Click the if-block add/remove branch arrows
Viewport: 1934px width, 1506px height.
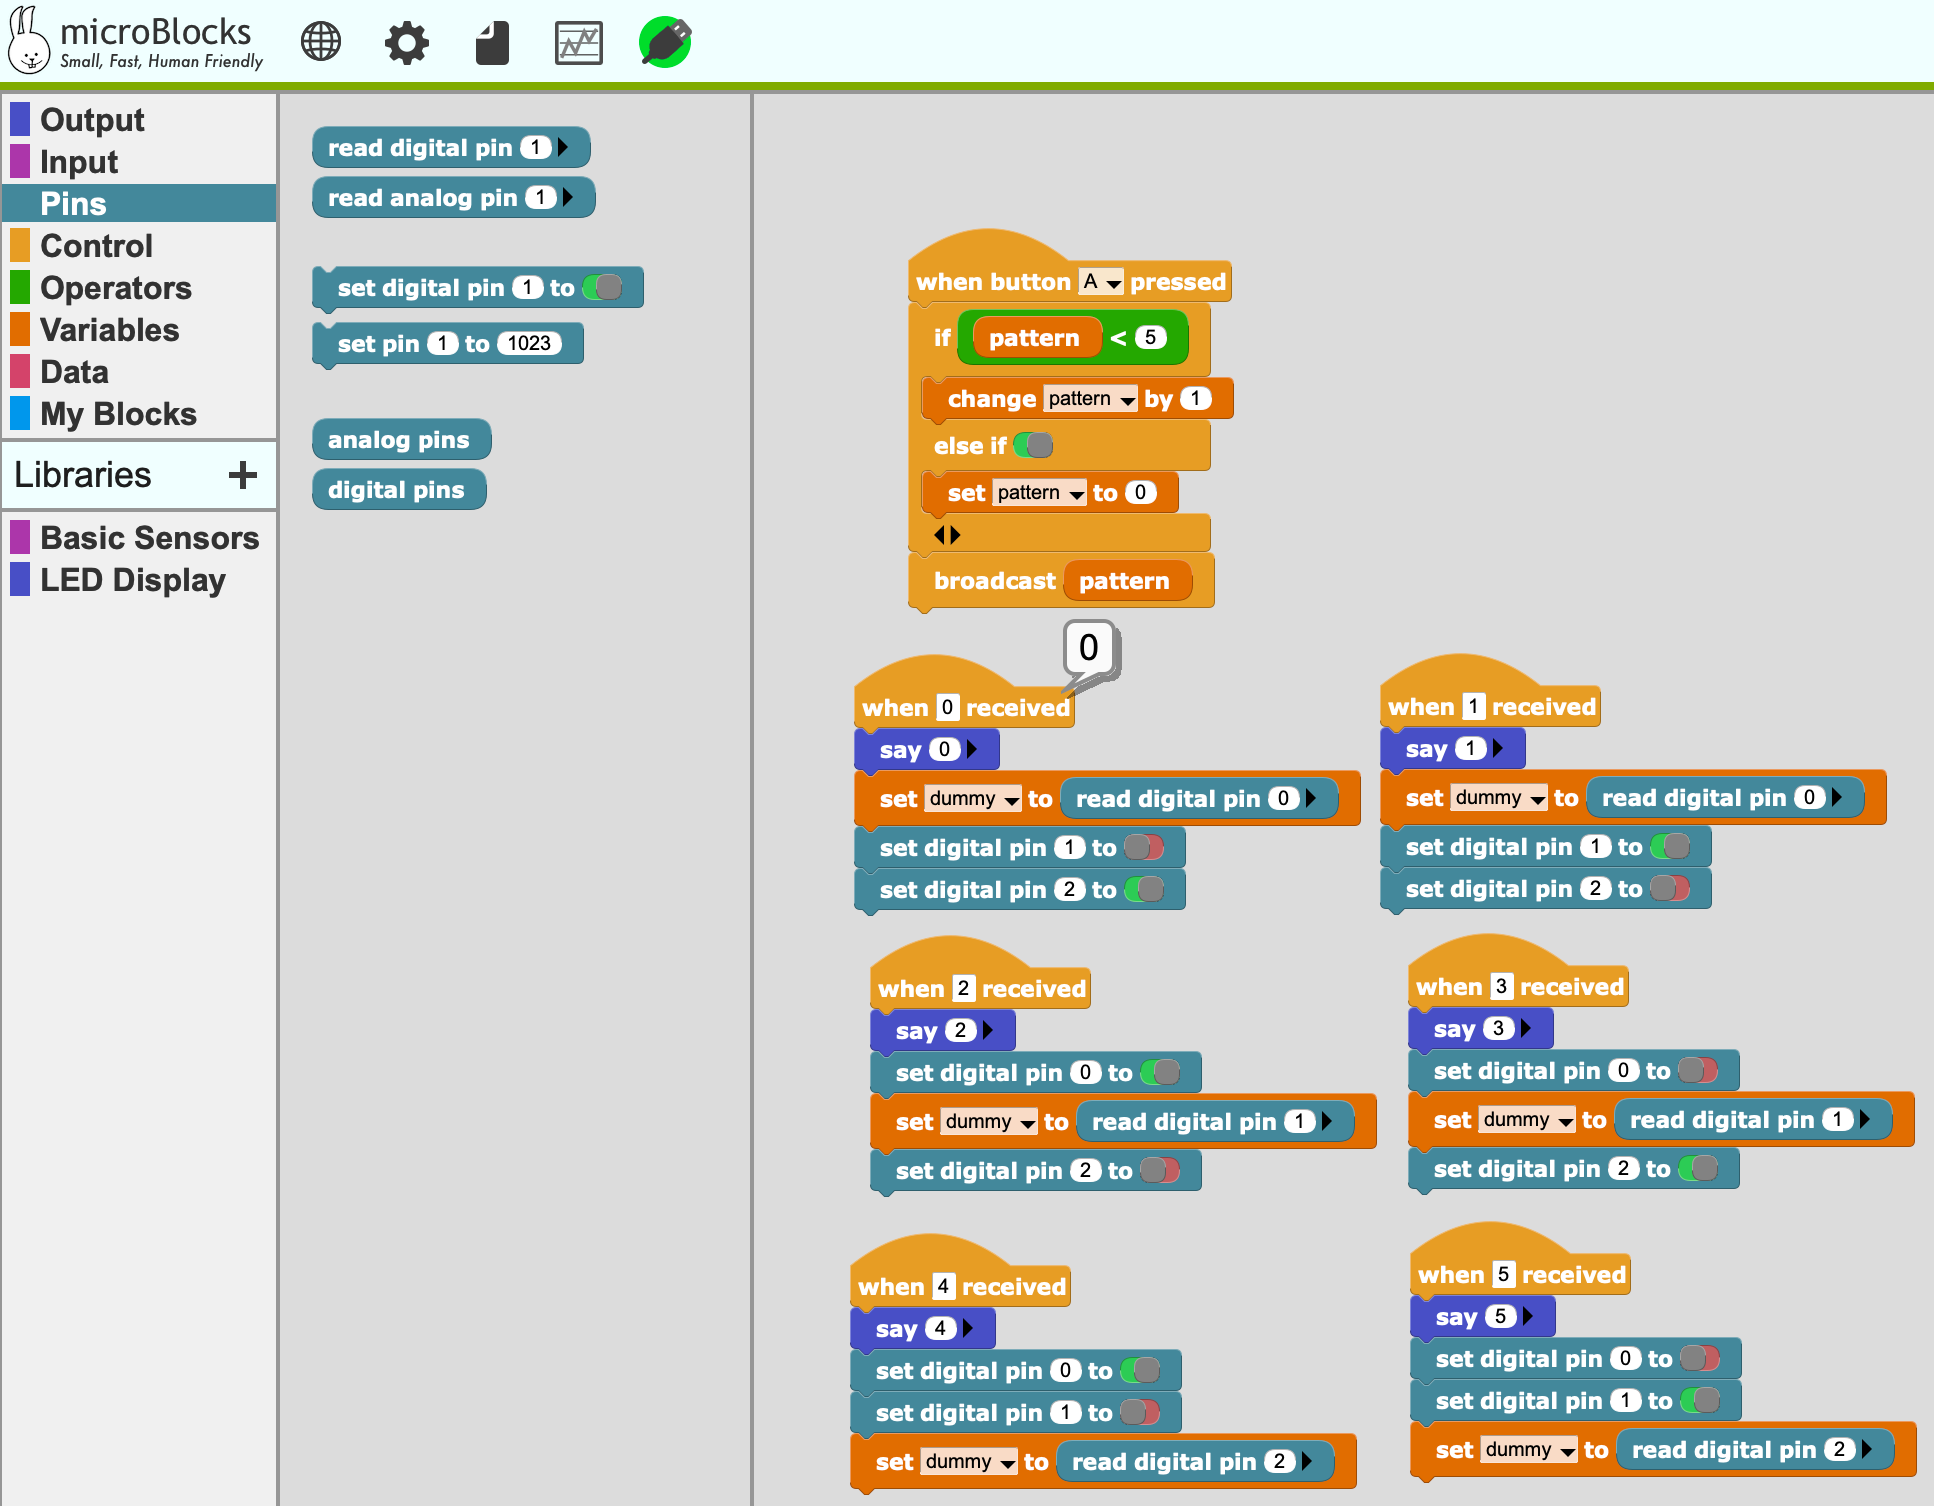(946, 535)
